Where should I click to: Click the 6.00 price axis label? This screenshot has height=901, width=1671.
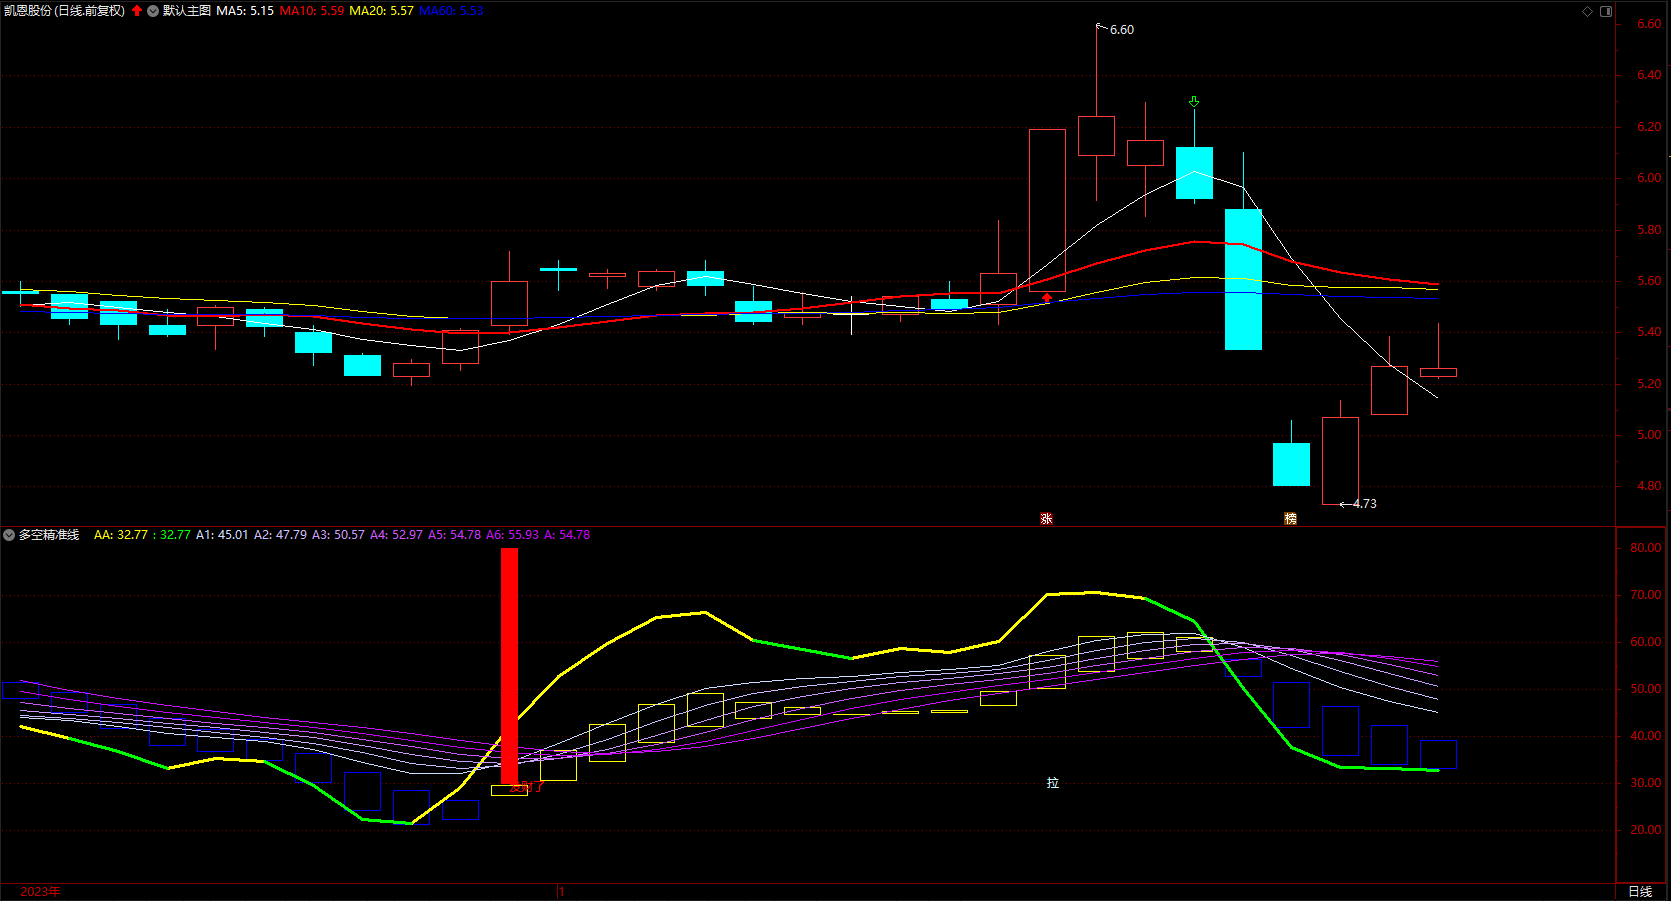point(1649,178)
